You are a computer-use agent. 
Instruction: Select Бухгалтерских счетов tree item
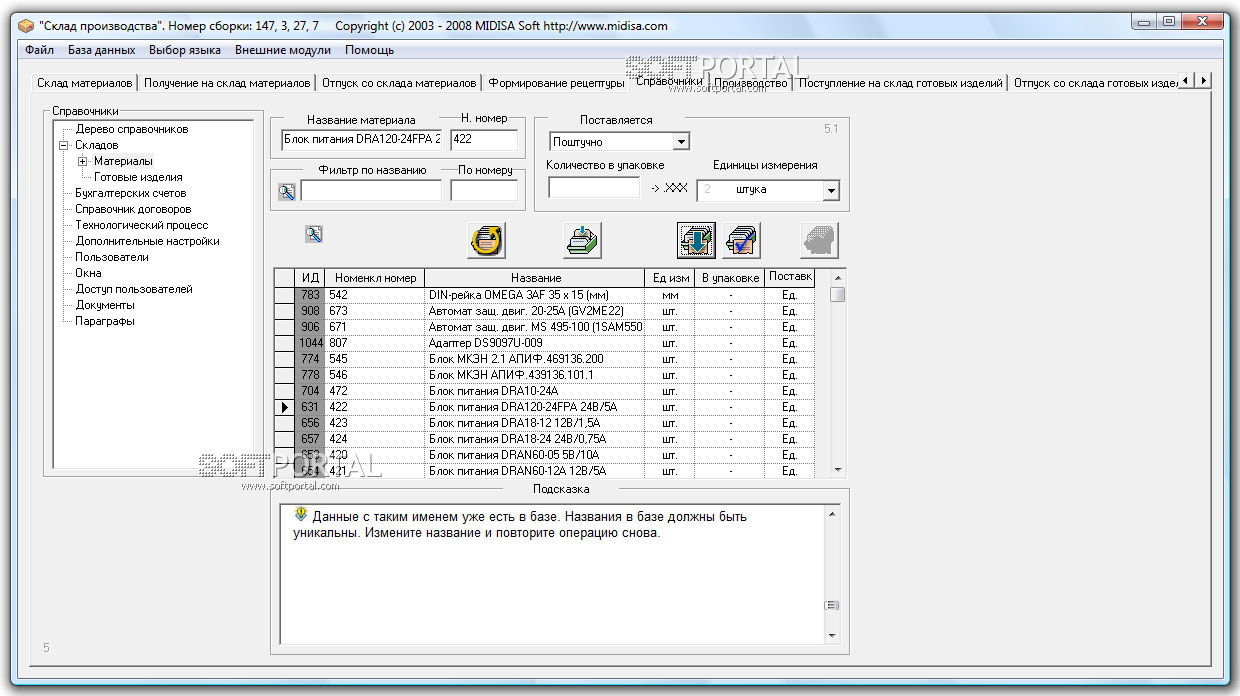tap(130, 193)
